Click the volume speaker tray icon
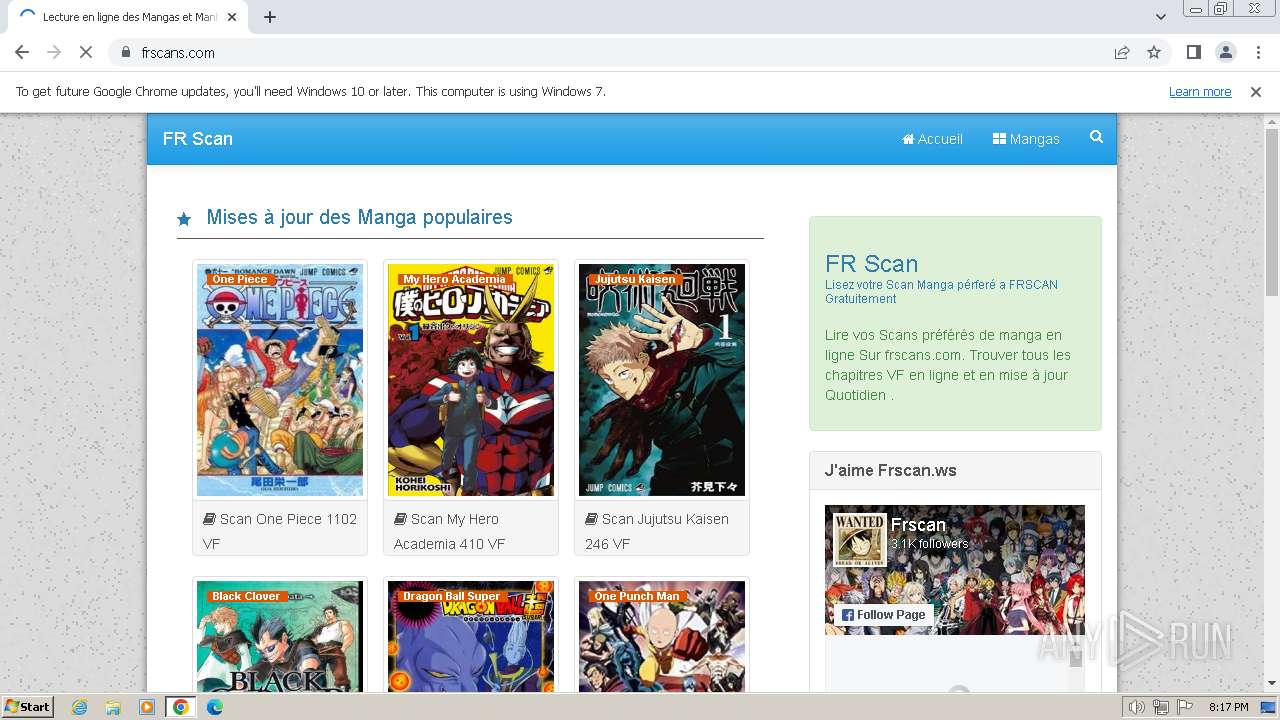The height and width of the screenshot is (720, 1280). (x=1137, y=707)
